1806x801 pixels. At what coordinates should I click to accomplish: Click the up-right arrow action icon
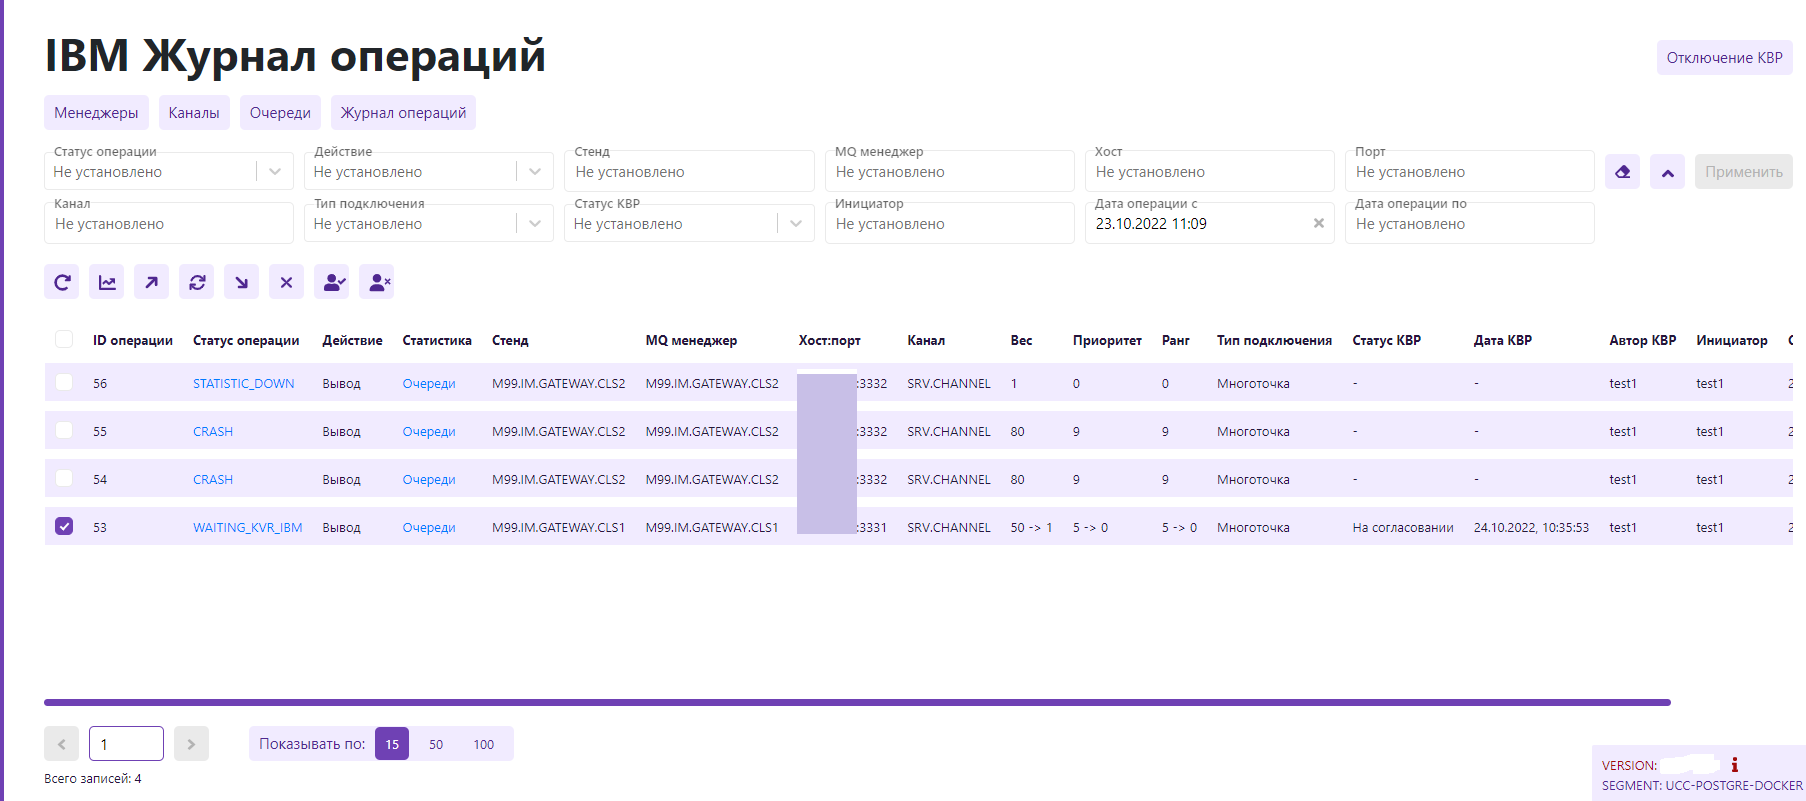(151, 283)
